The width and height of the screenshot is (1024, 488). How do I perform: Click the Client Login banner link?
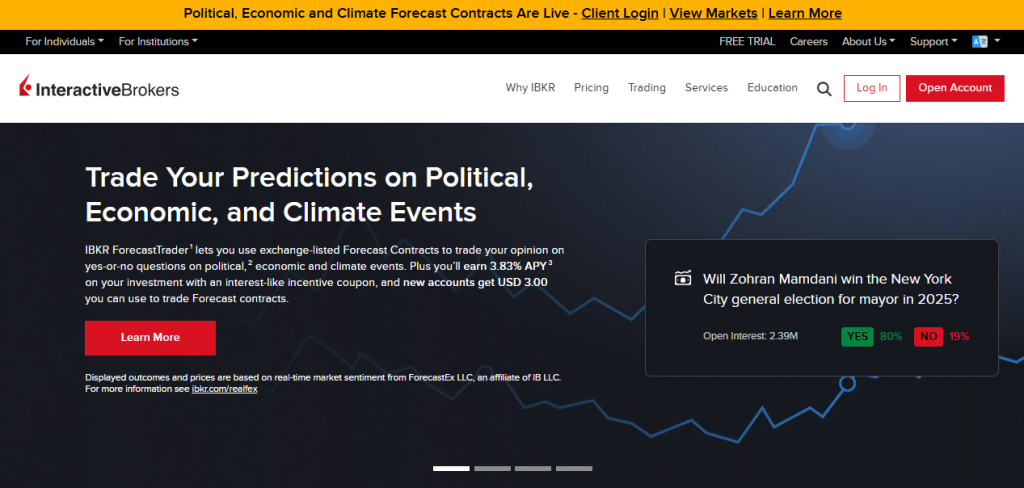click(620, 14)
